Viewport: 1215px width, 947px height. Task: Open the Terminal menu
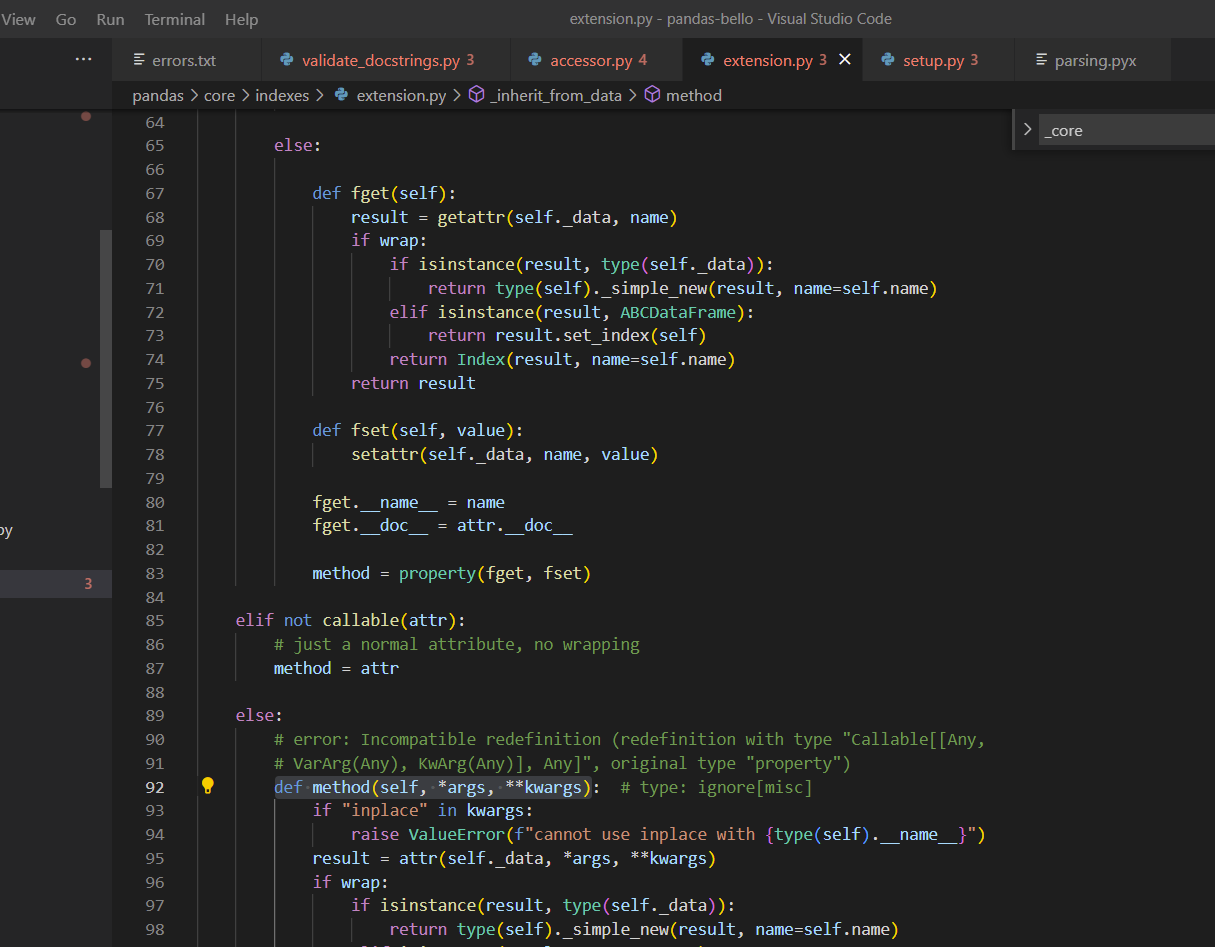pos(175,19)
